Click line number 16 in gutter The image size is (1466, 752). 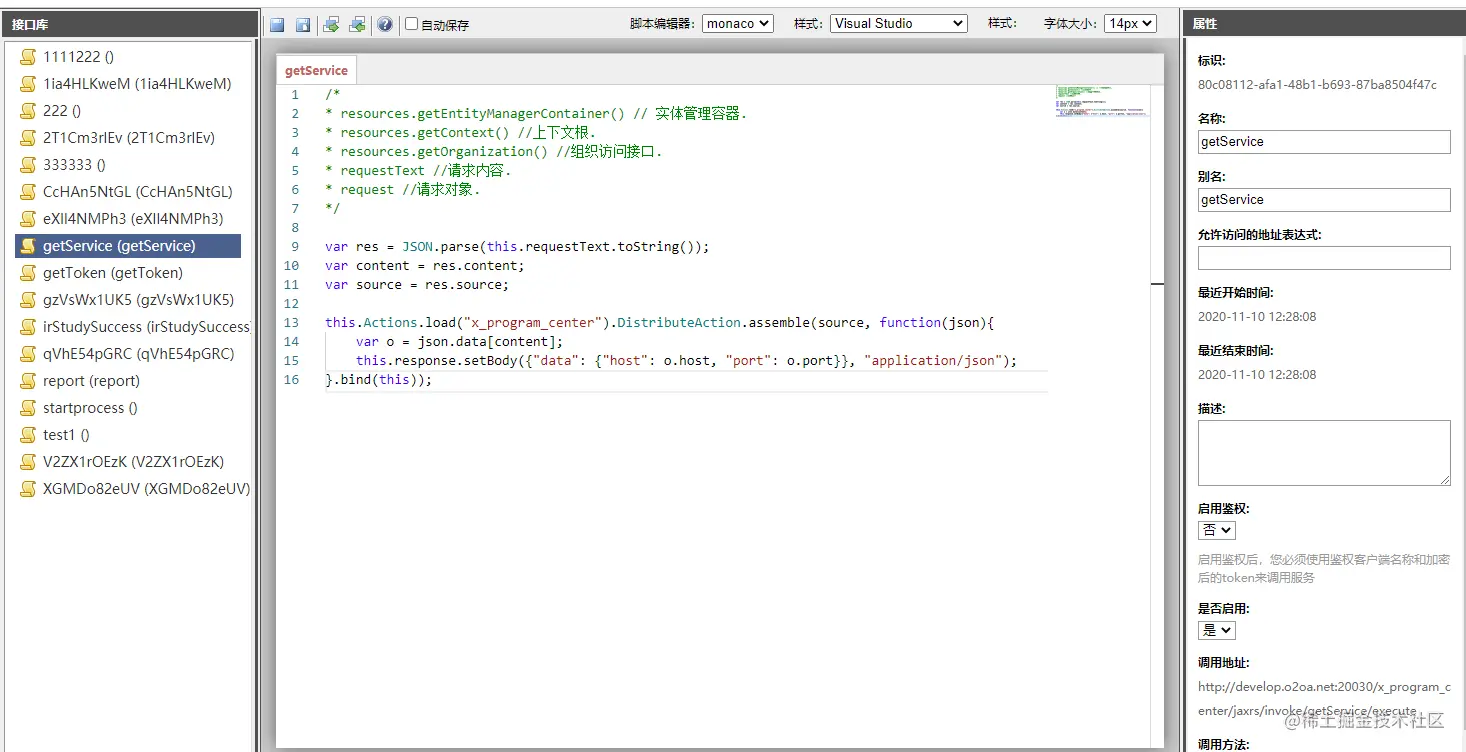coord(291,380)
